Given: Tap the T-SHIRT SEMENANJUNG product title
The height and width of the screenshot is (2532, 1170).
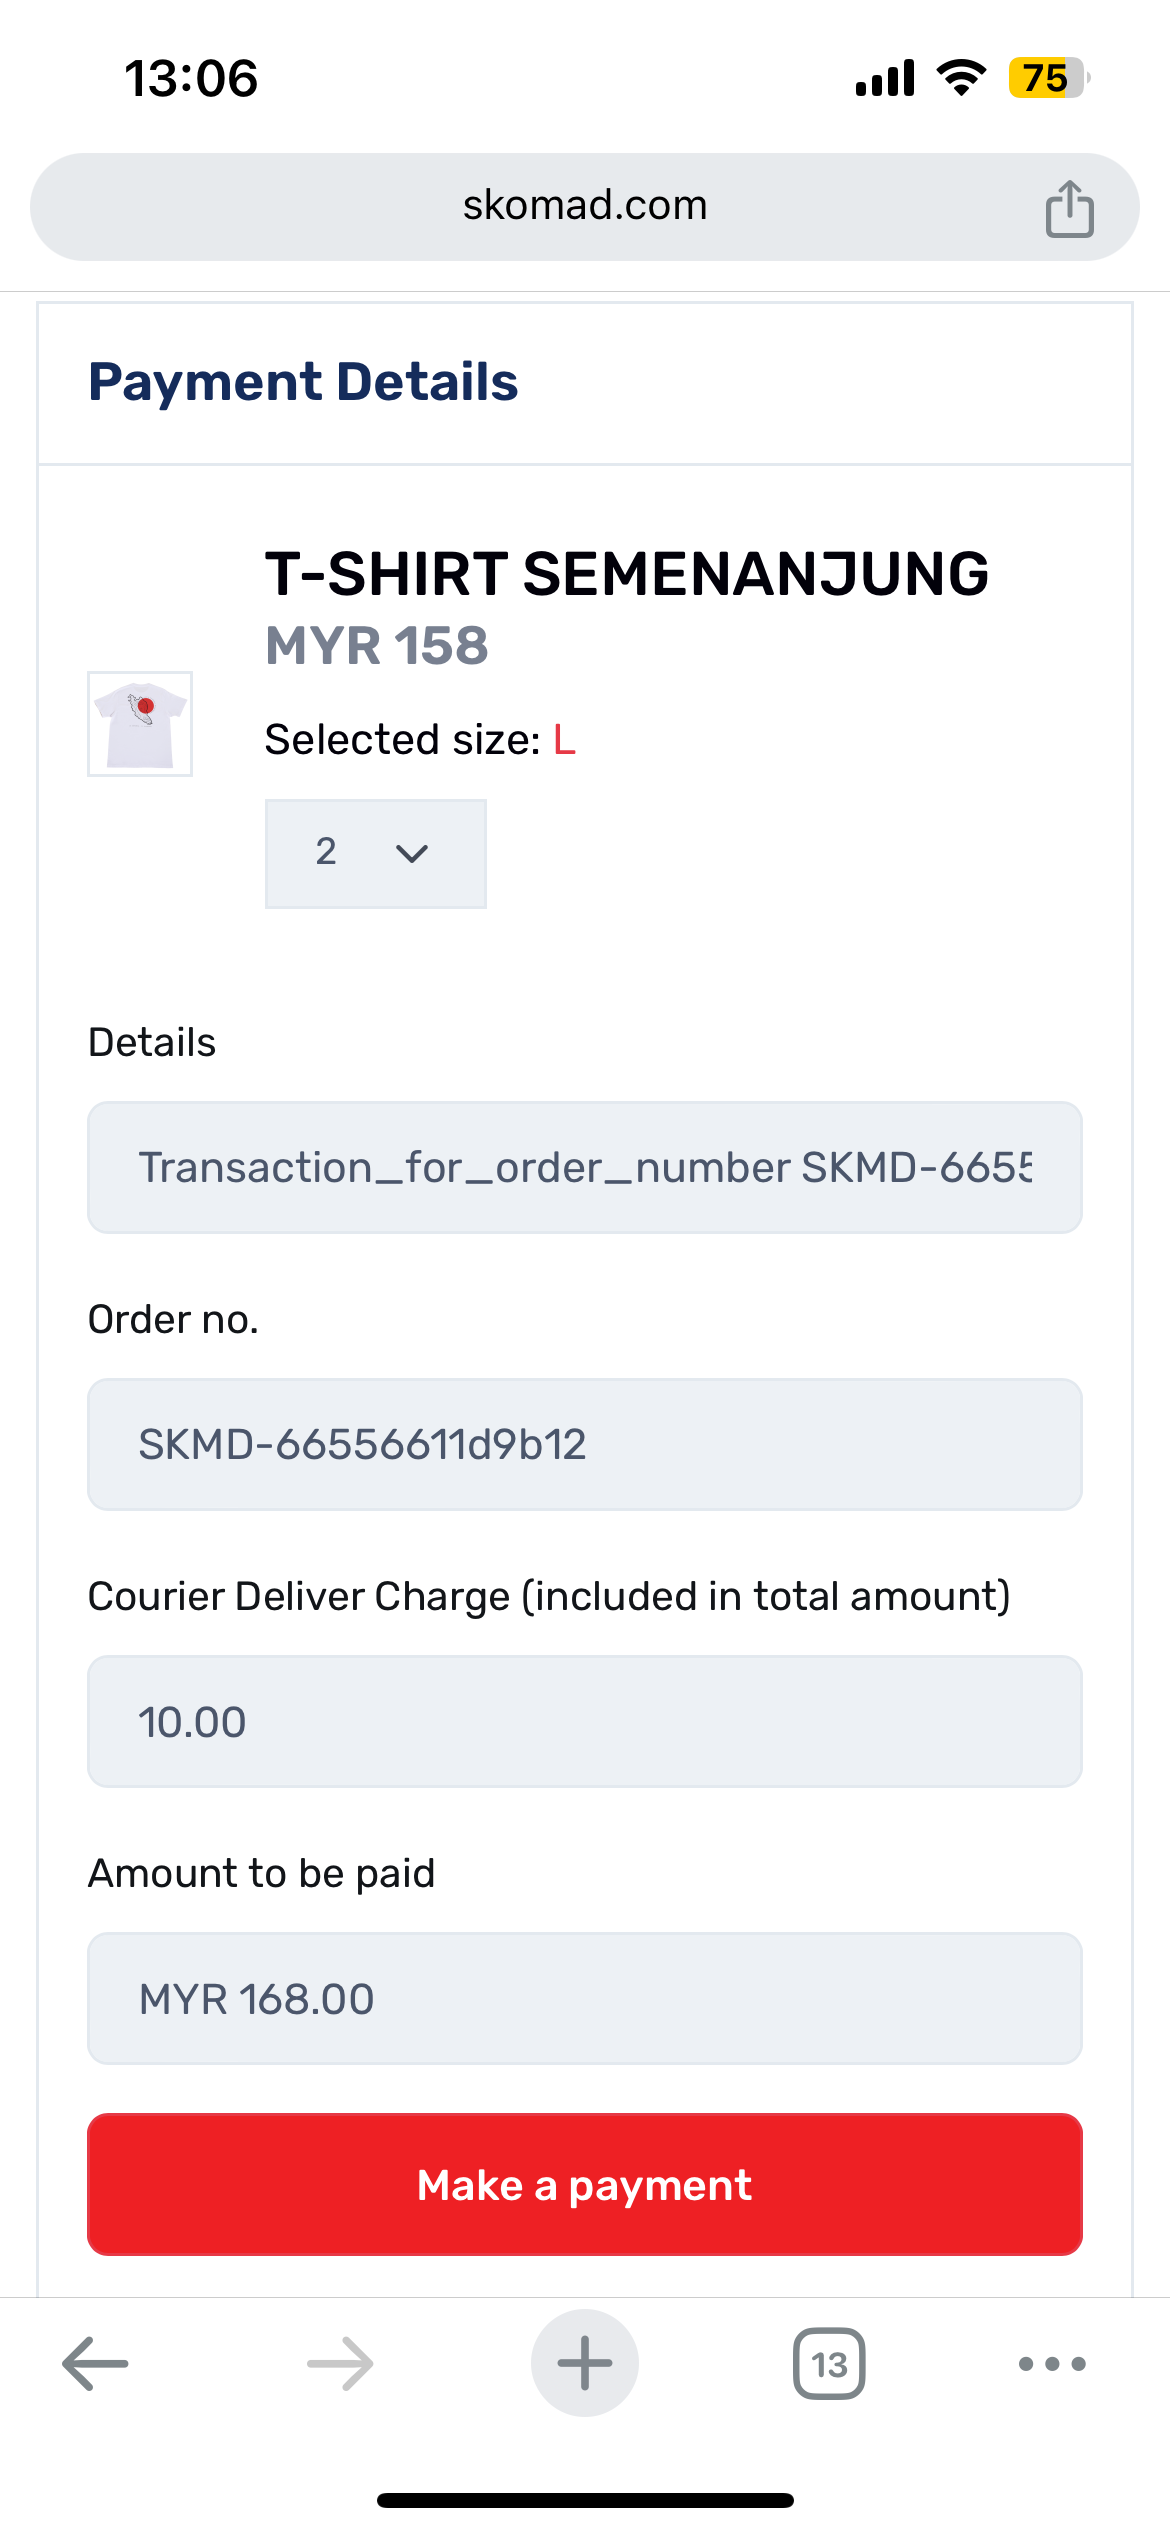Looking at the screenshot, I should coord(627,574).
